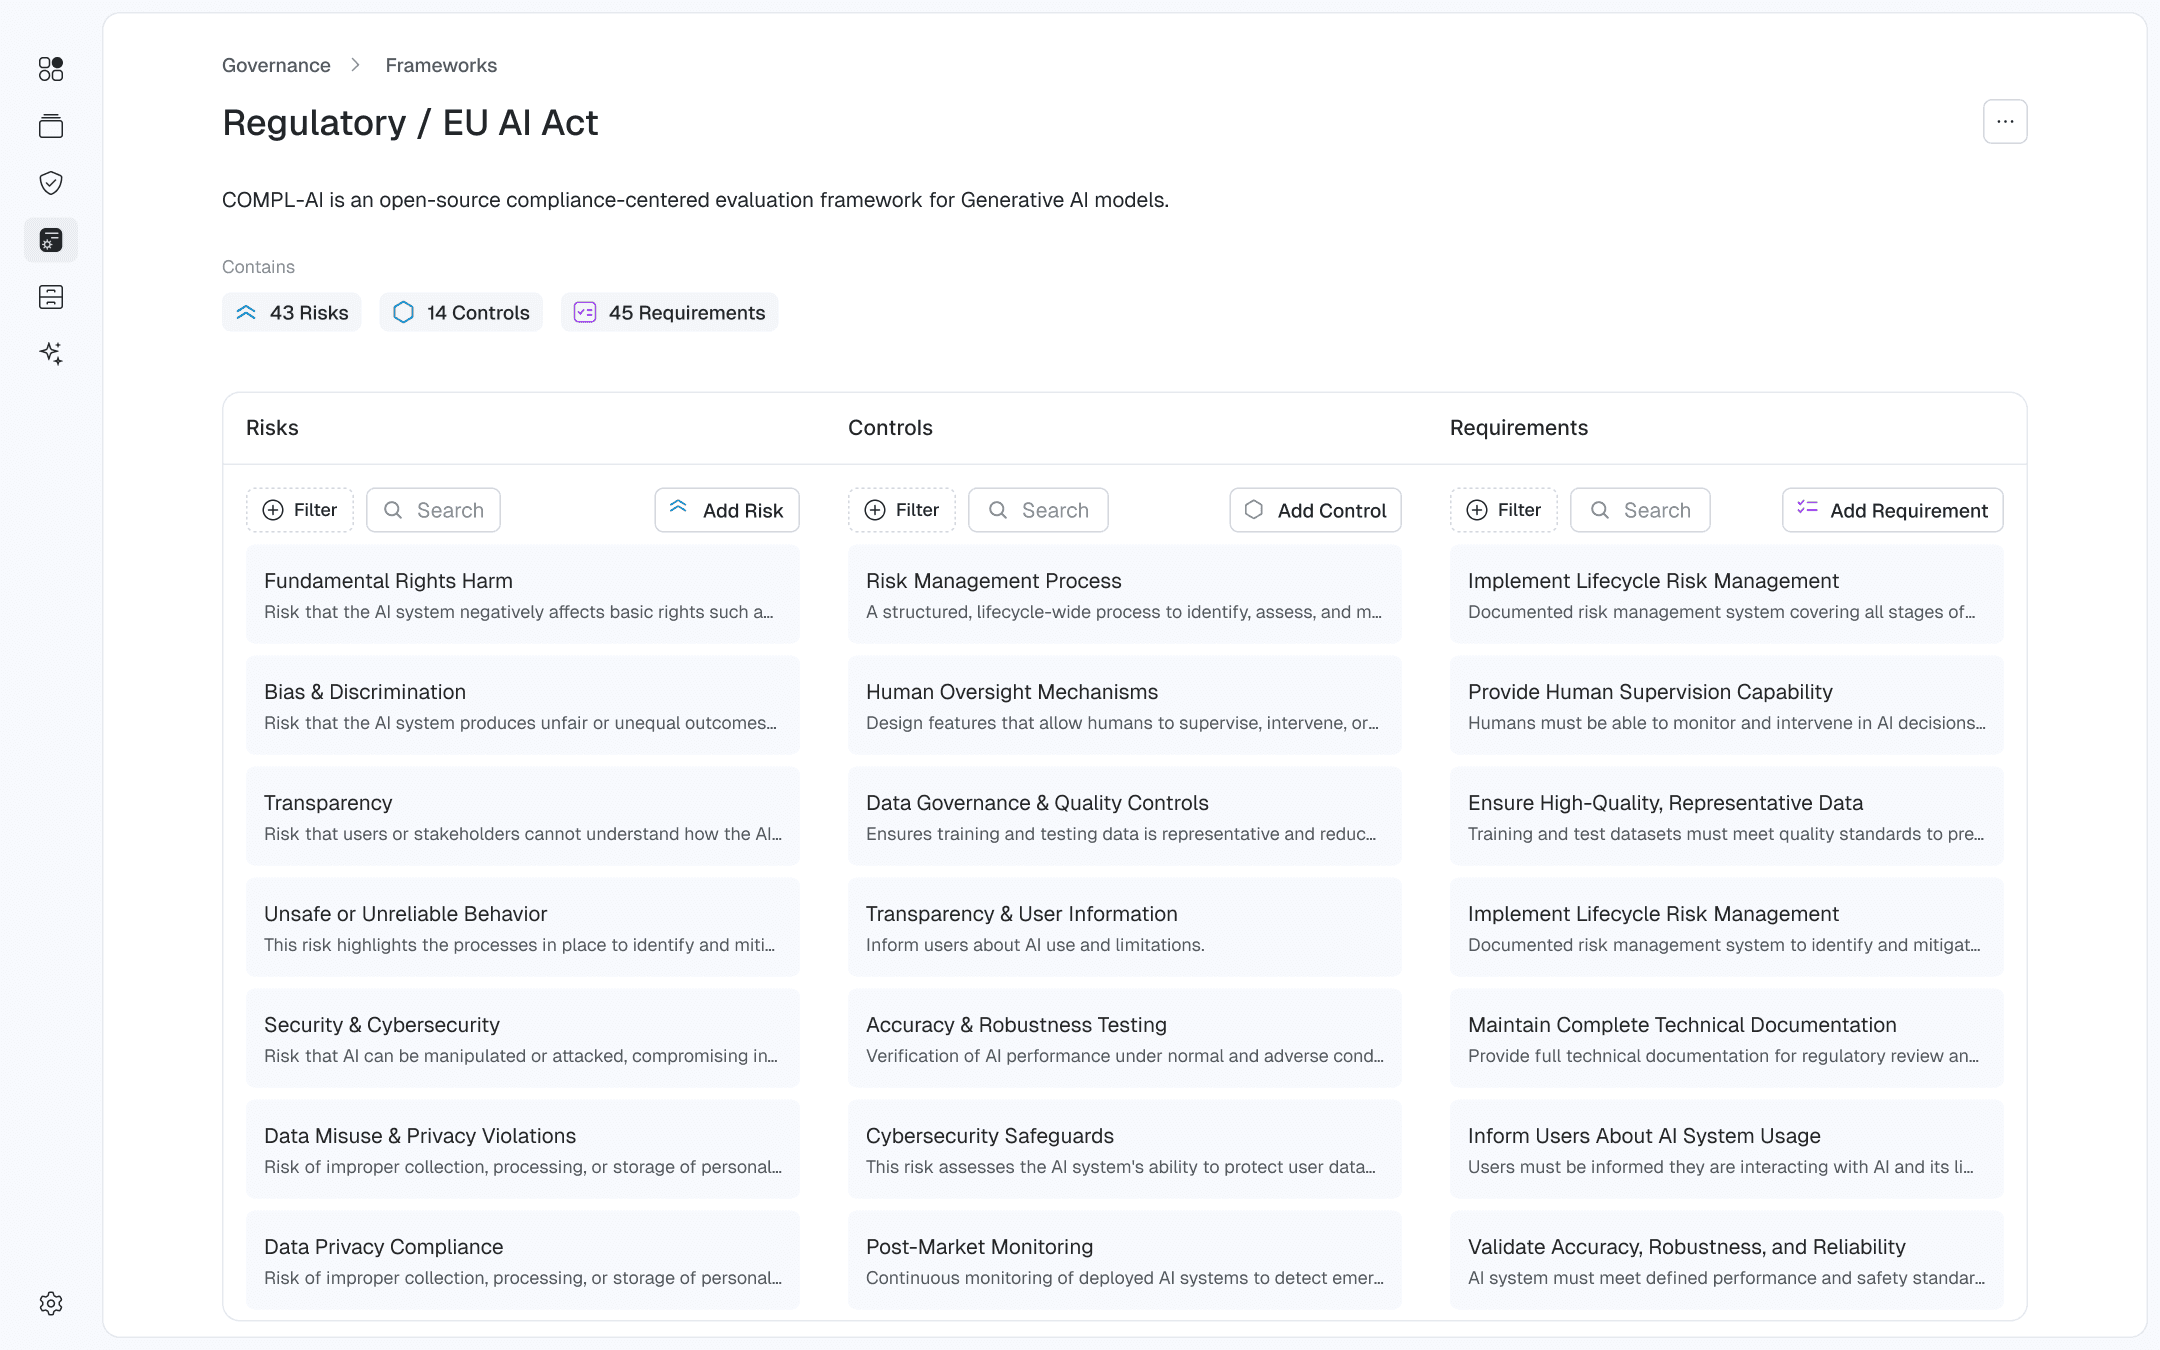Focus the Risks search field
Screen dimensions: 2160x1350
(434, 510)
